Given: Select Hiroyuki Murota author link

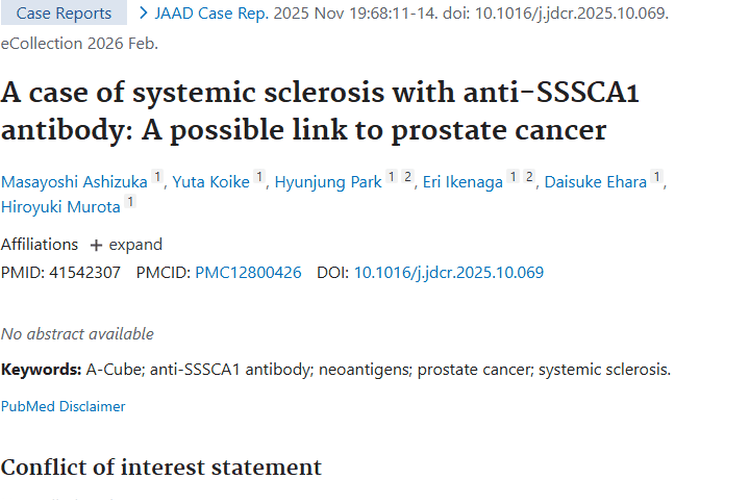Looking at the screenshot, I should 60,206.
